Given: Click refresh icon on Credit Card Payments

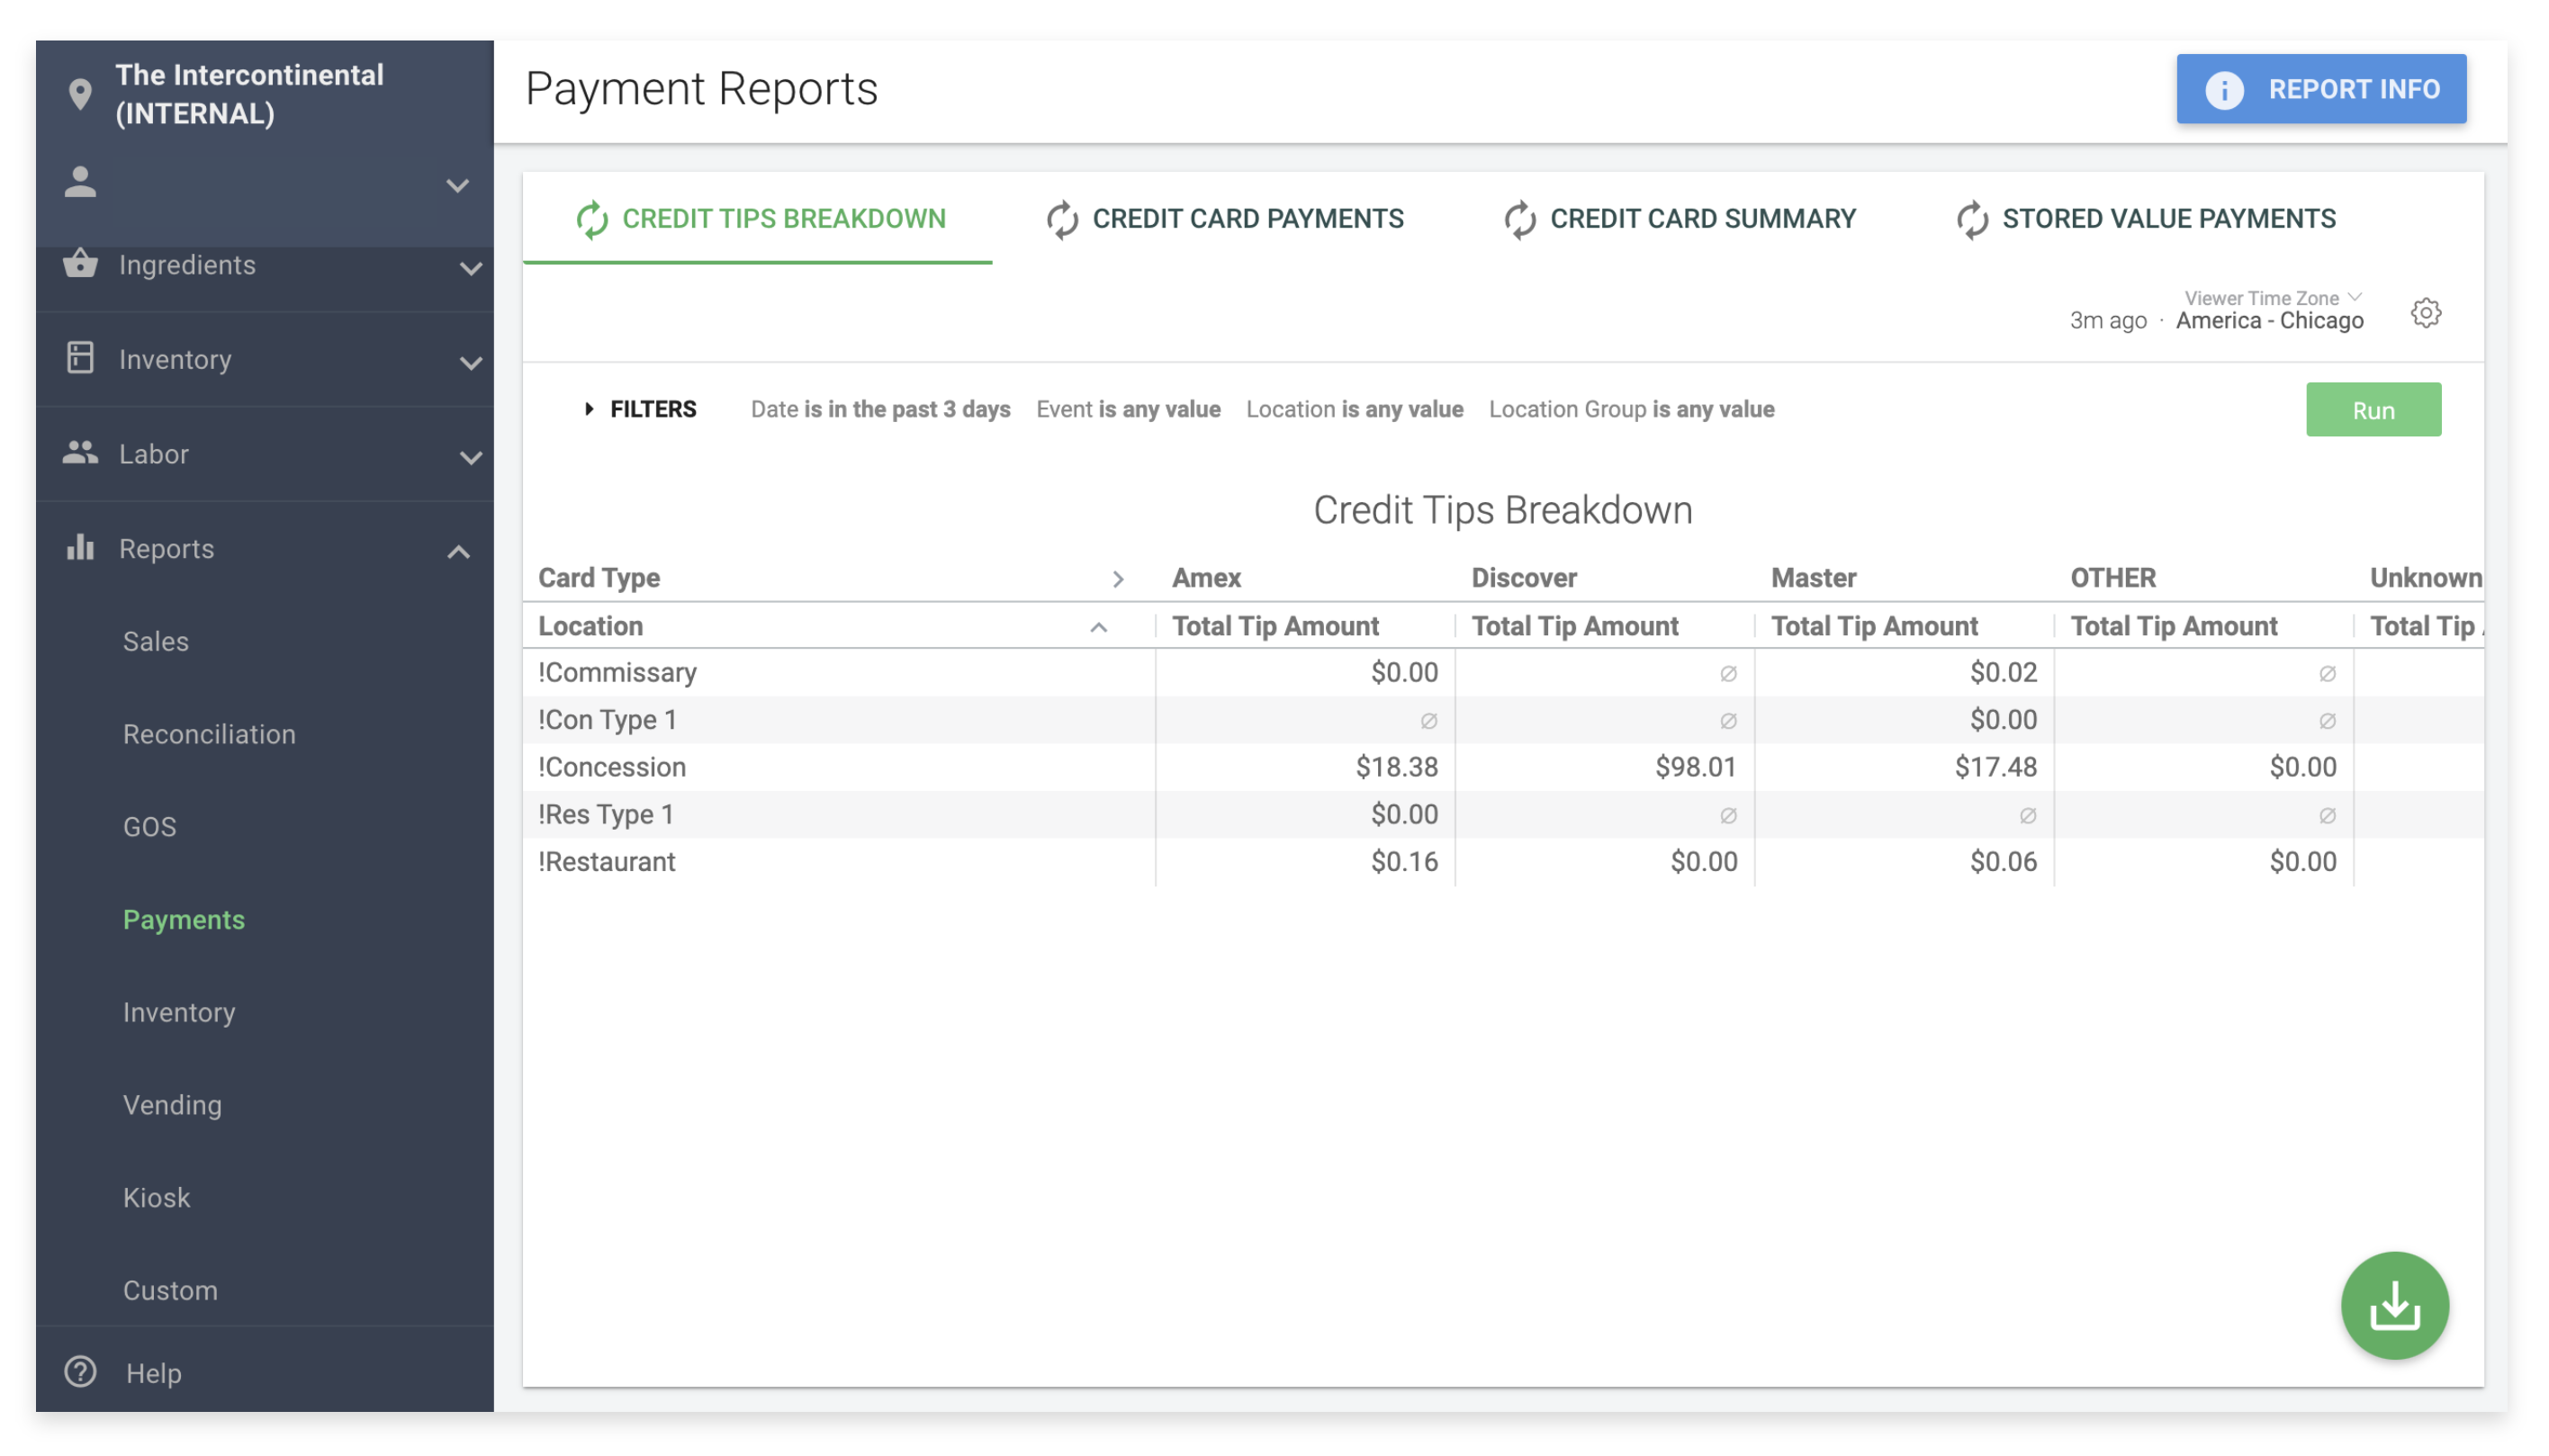Looking at the screenshot, I should (1062, 219).
